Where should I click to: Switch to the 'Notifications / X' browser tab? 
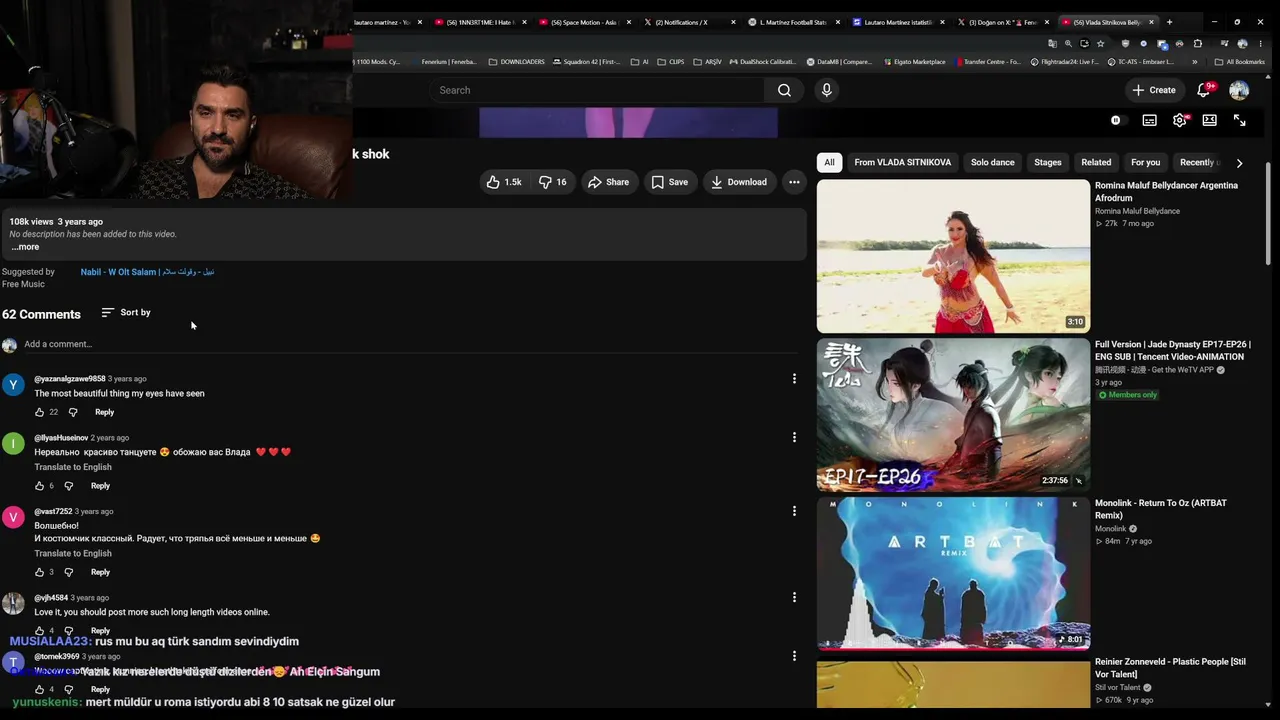pos(690,22)
